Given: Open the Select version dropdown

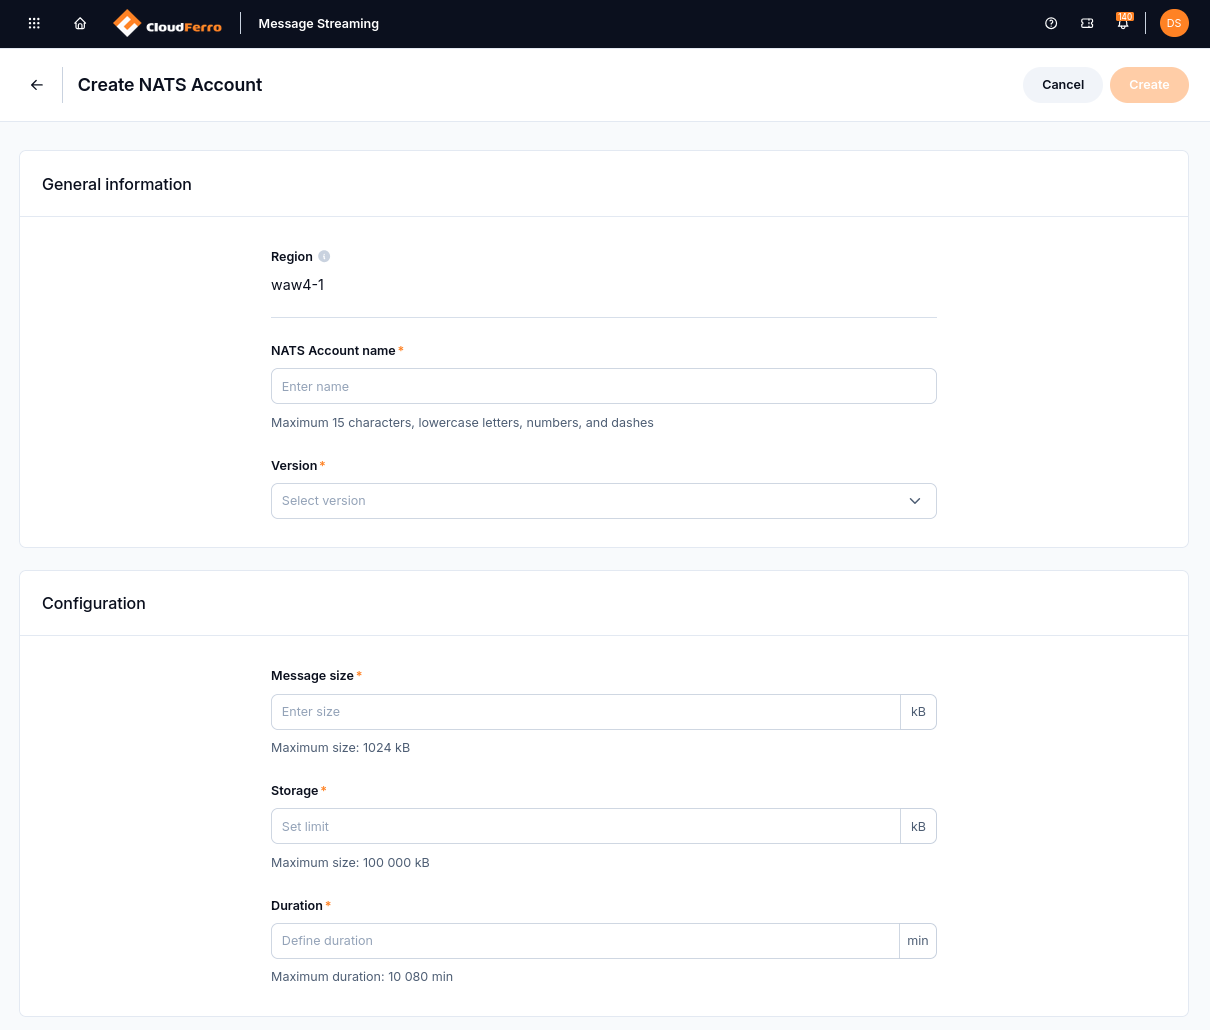Looking at the screenshot, I should 604,501.
